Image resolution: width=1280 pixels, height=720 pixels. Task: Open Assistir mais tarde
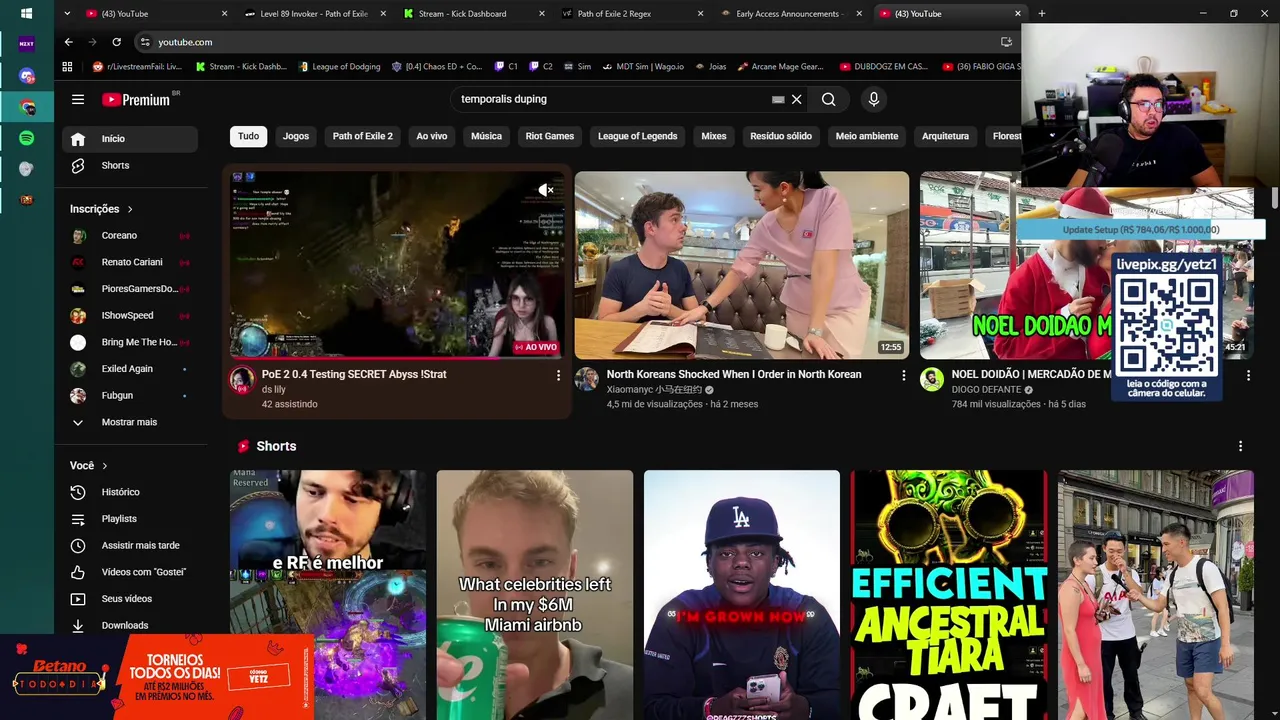click(130, 545)
